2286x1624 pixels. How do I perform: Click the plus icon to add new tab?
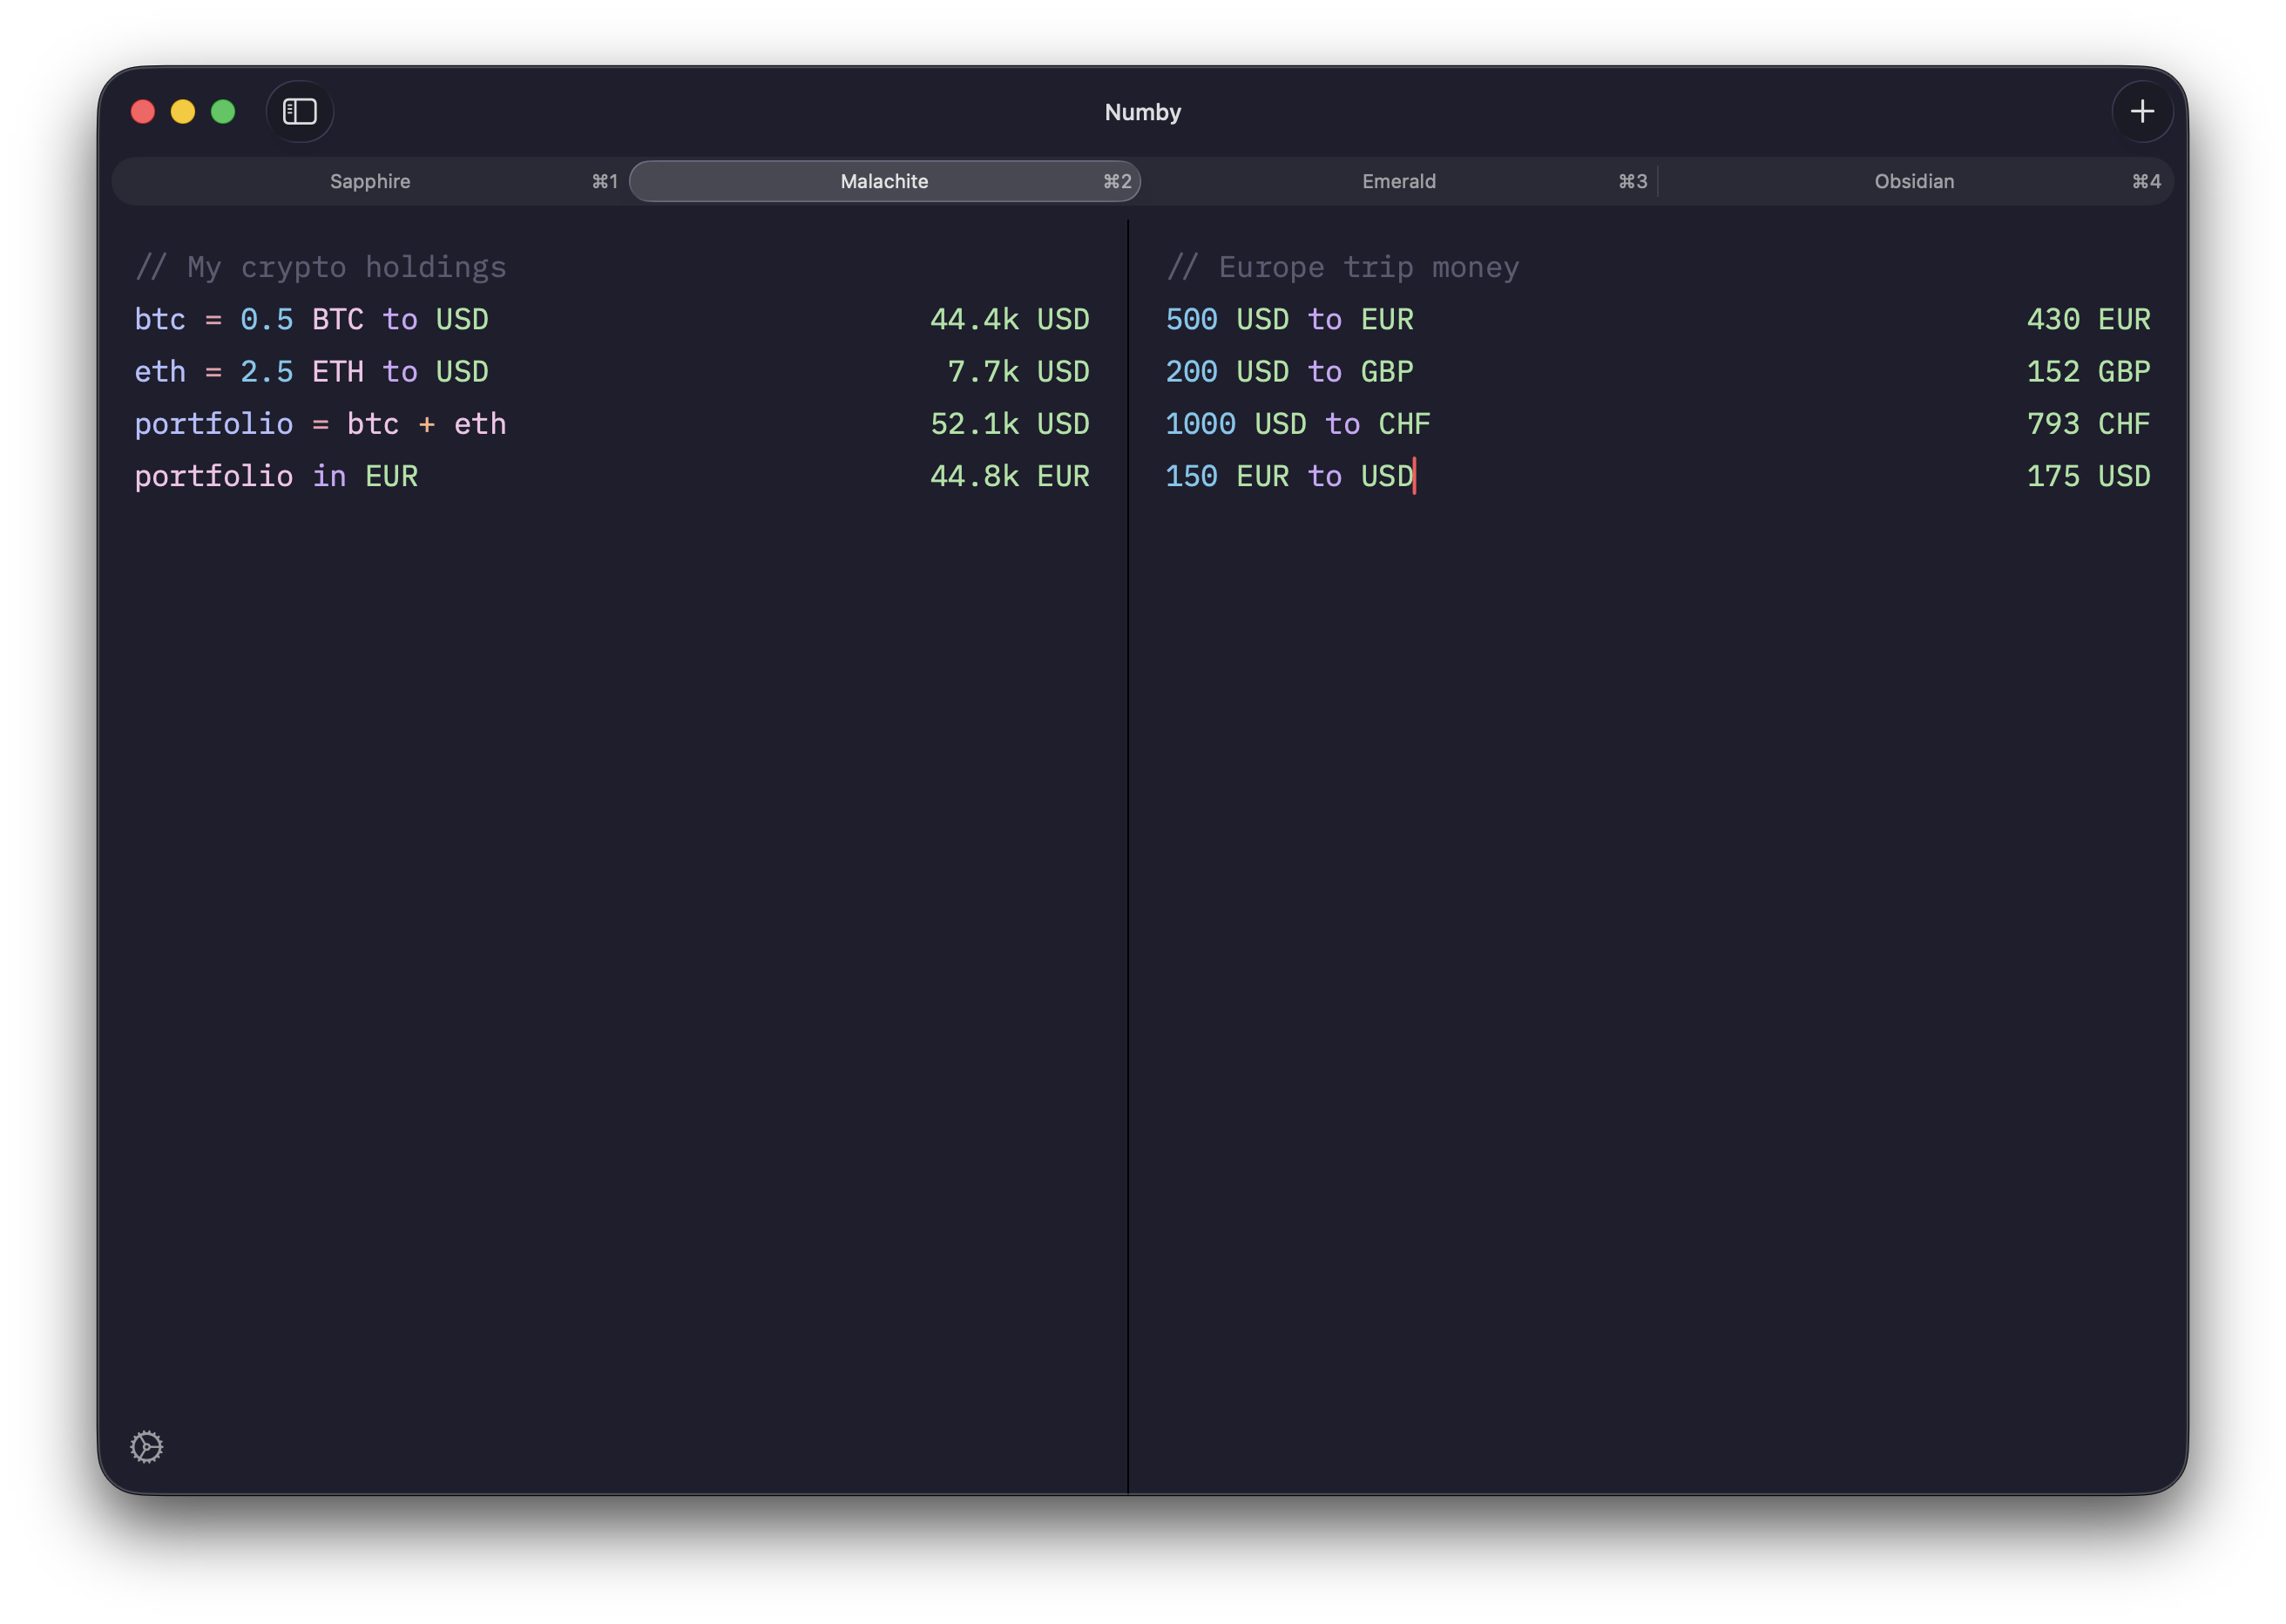(2142, 111)
